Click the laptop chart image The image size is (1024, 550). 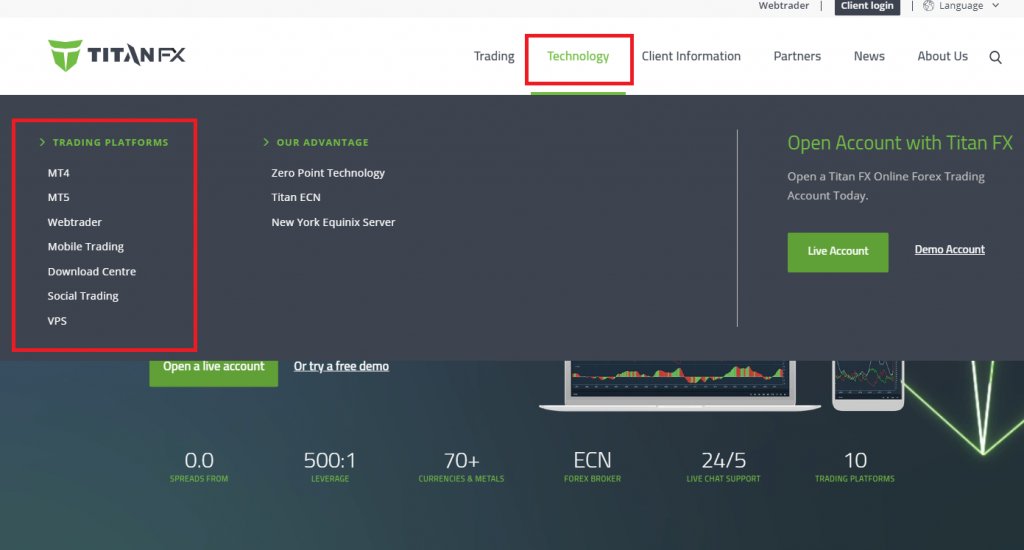click(x=679, y=385)
